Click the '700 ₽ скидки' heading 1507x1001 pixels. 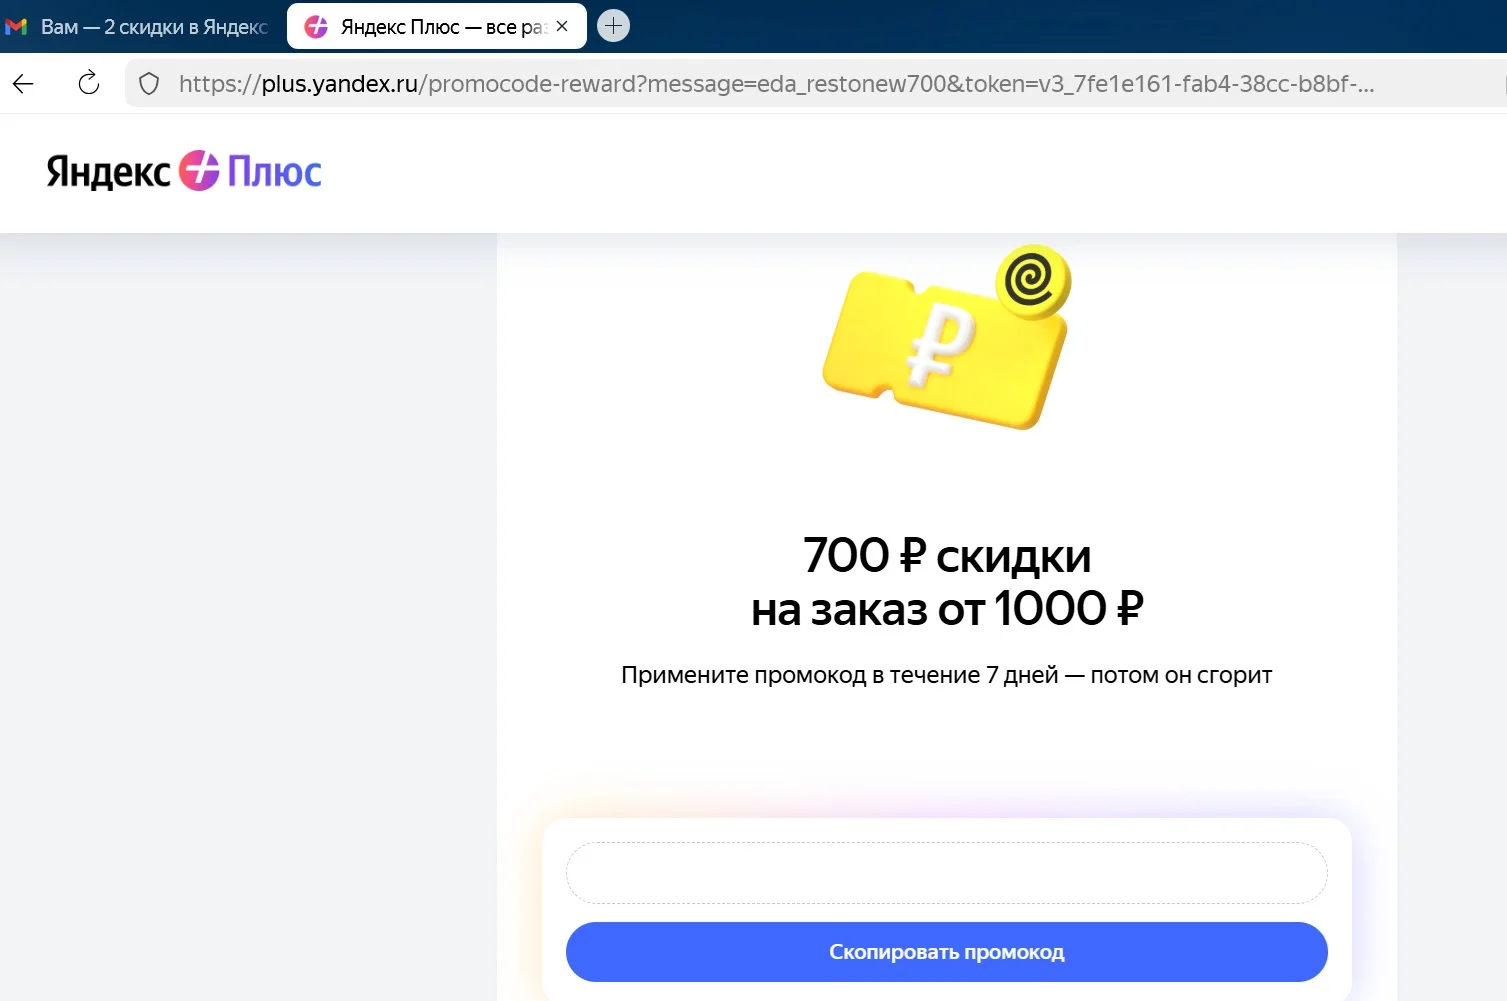click(947, 555)
